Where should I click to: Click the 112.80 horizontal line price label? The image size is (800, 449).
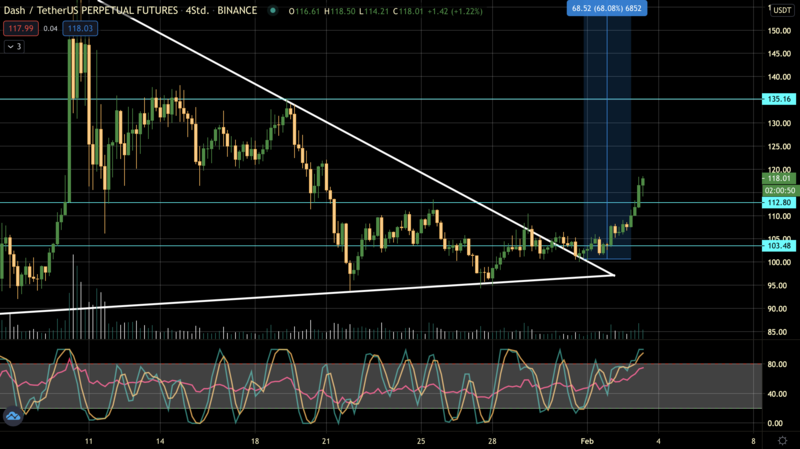coord(779,203)
